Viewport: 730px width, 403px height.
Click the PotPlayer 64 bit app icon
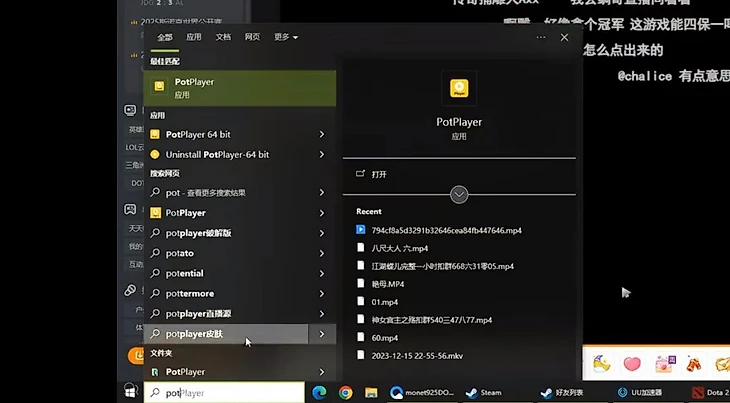pos(155,134)
